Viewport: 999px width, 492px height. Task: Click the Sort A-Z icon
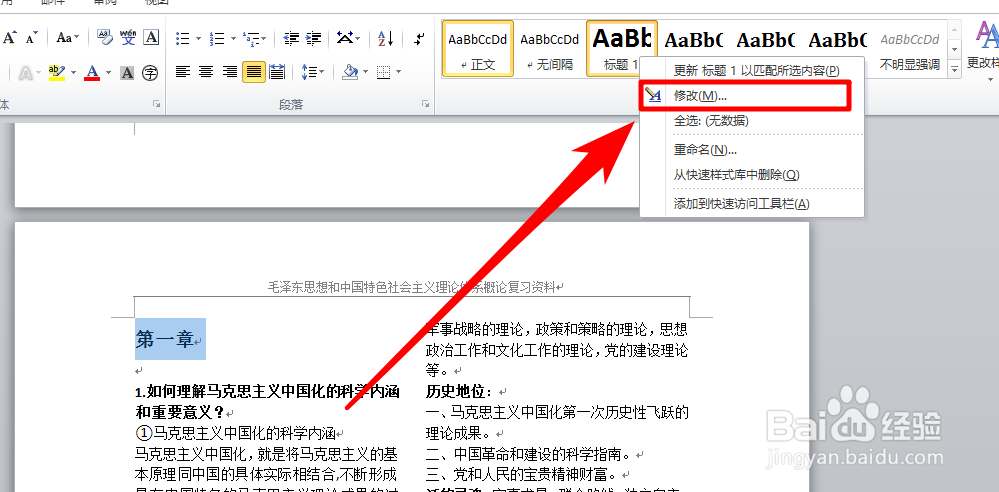(x=385, y=39)
